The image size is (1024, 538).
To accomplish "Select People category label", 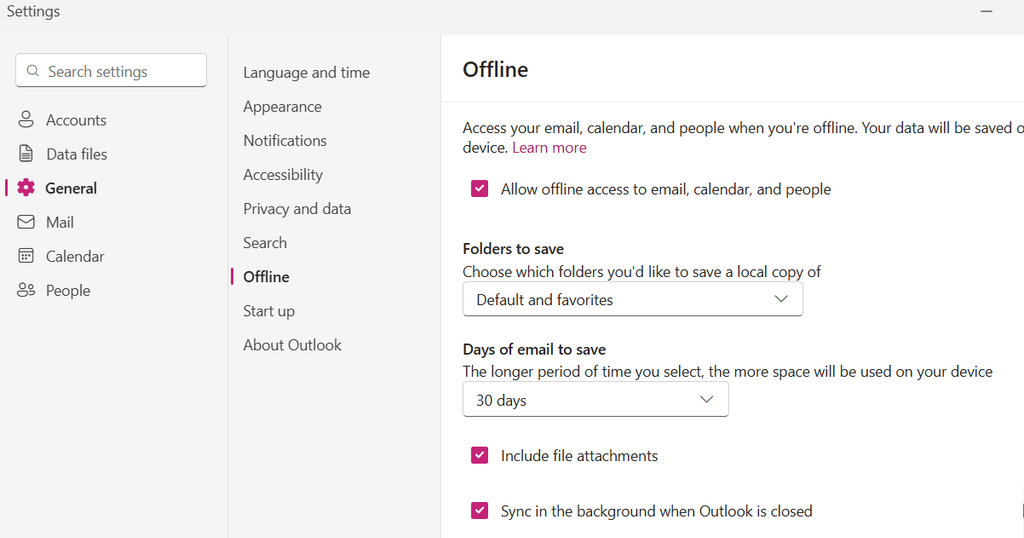I will point(68,291).
